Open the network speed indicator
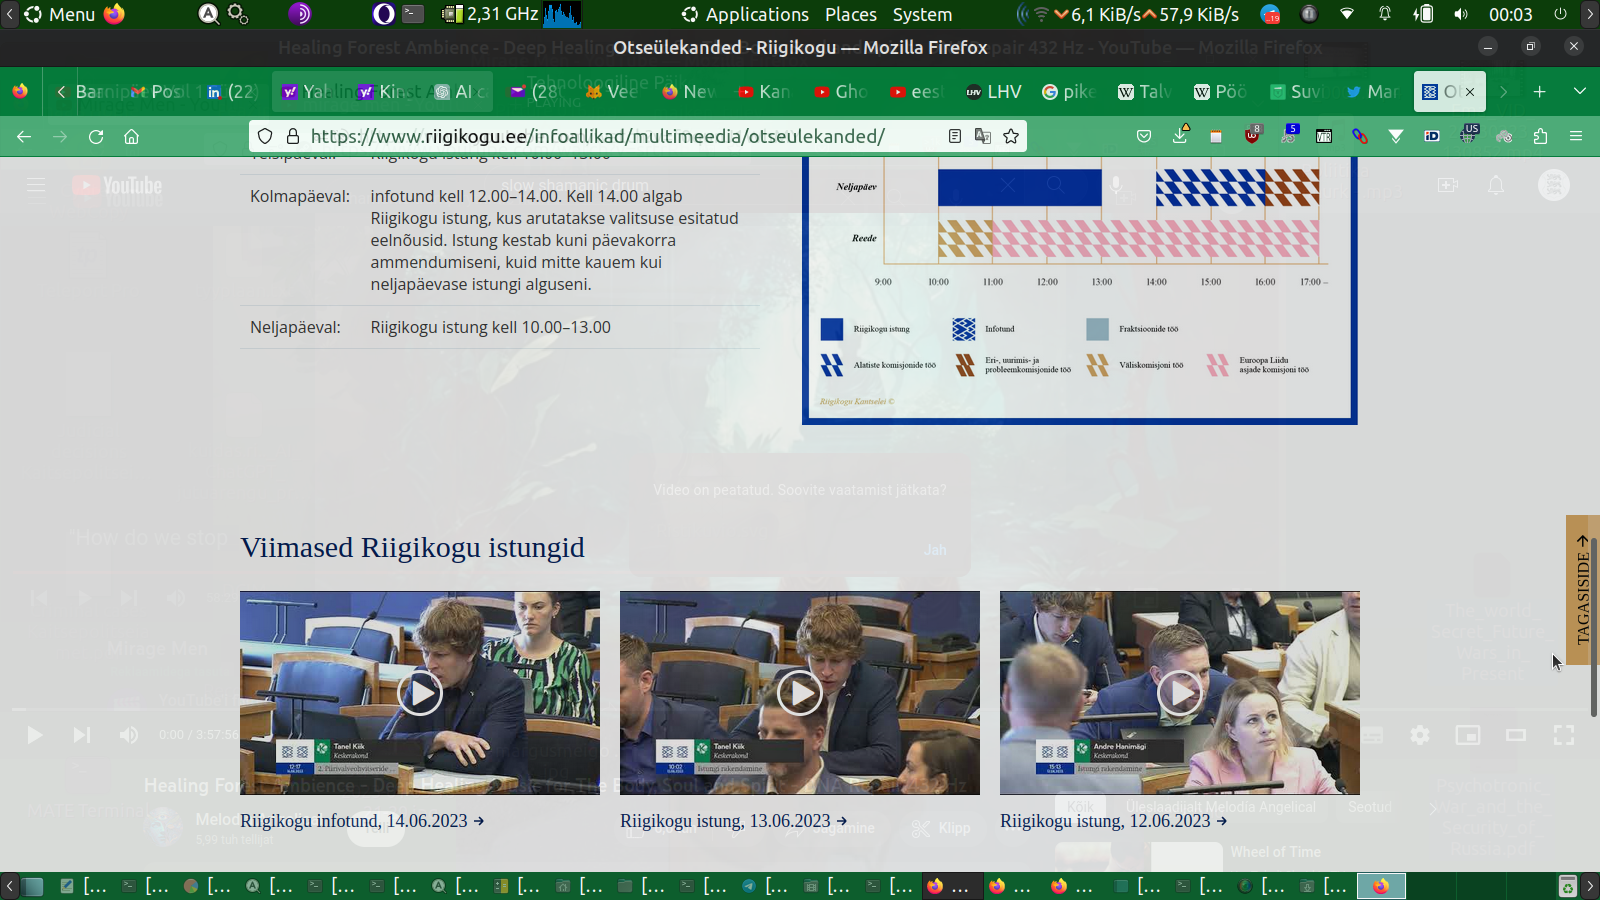This screenshot has width=1600, height=900. tap(1127, 14)
